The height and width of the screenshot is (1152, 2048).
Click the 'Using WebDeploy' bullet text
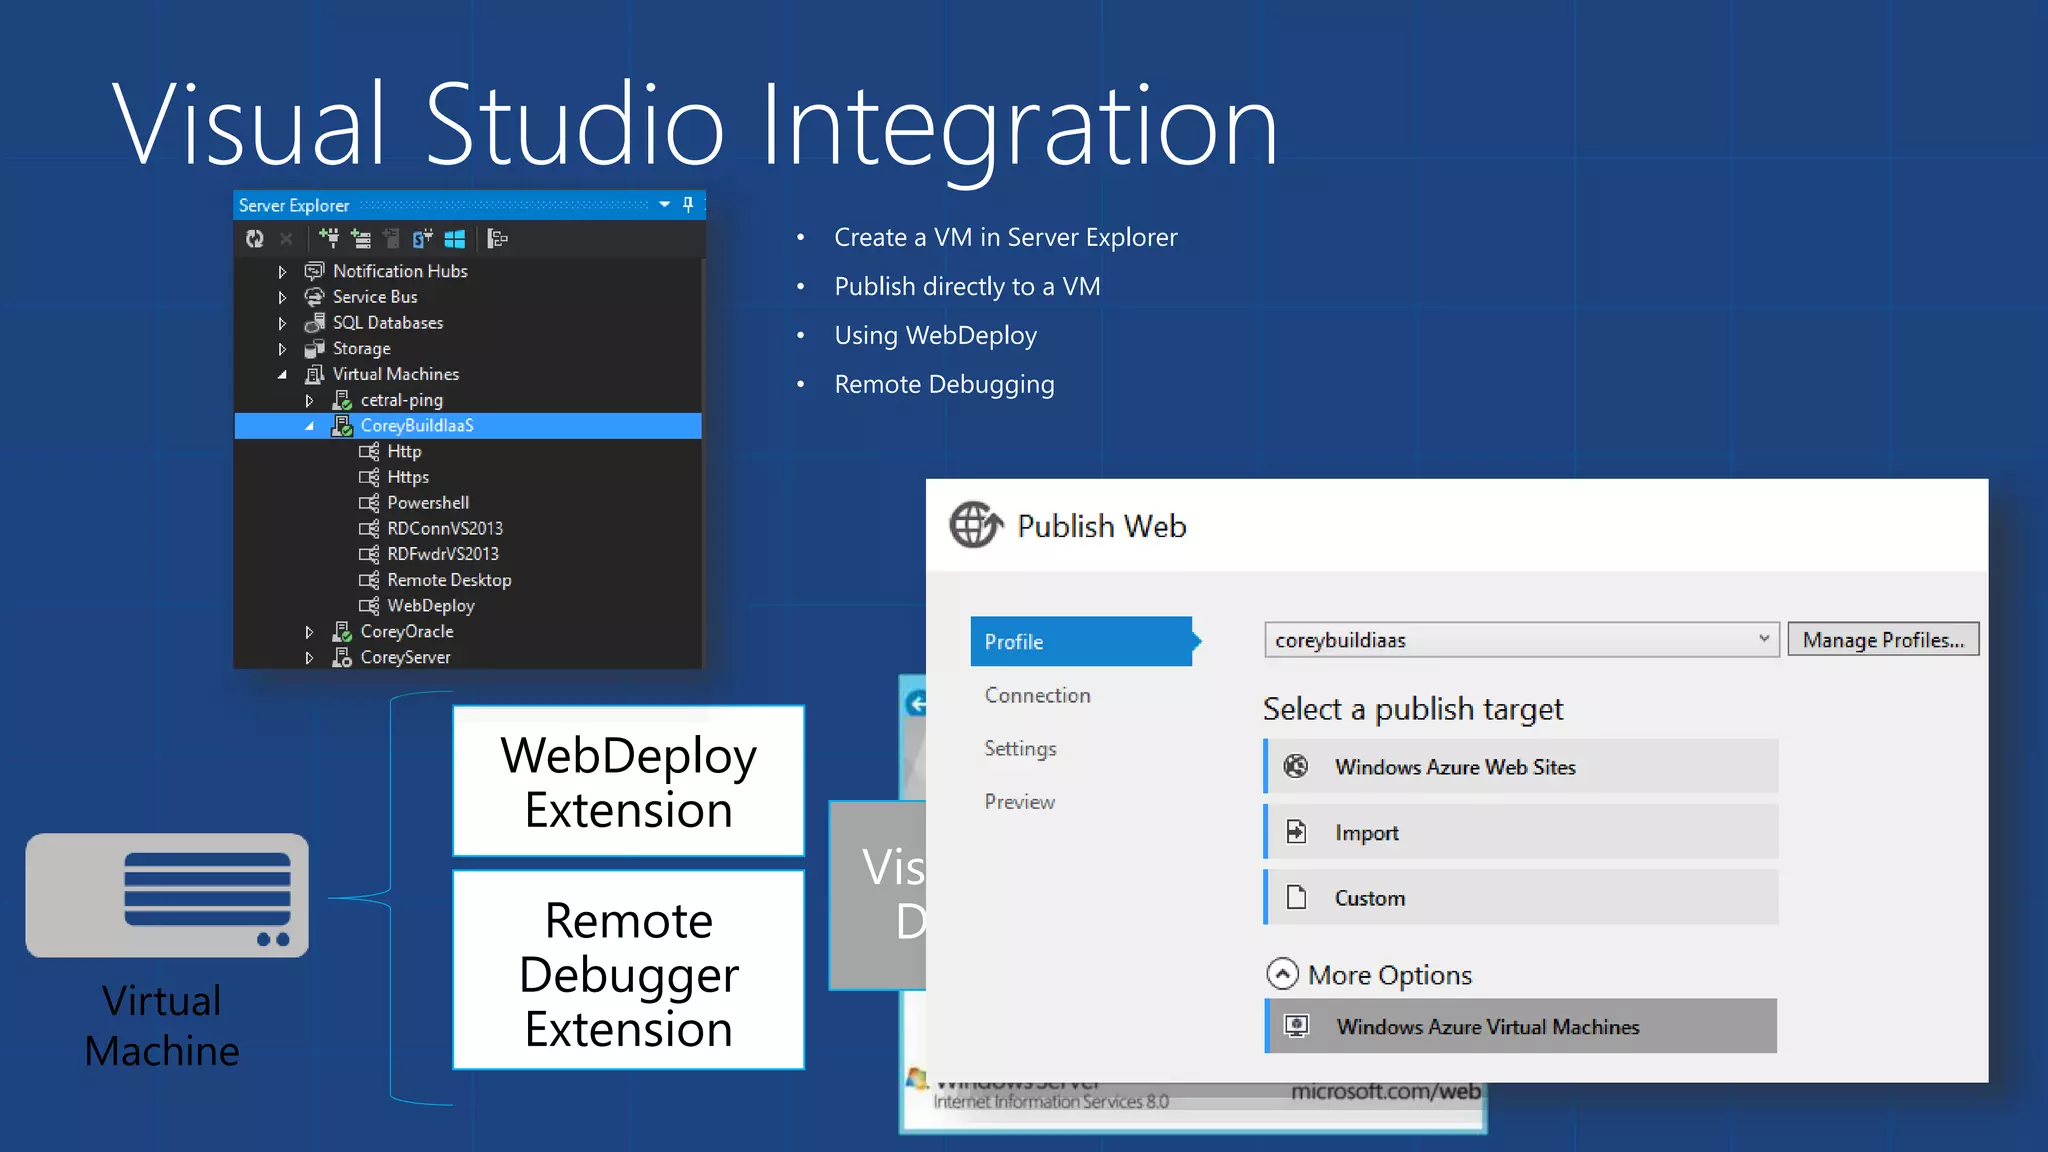[935, 336]
